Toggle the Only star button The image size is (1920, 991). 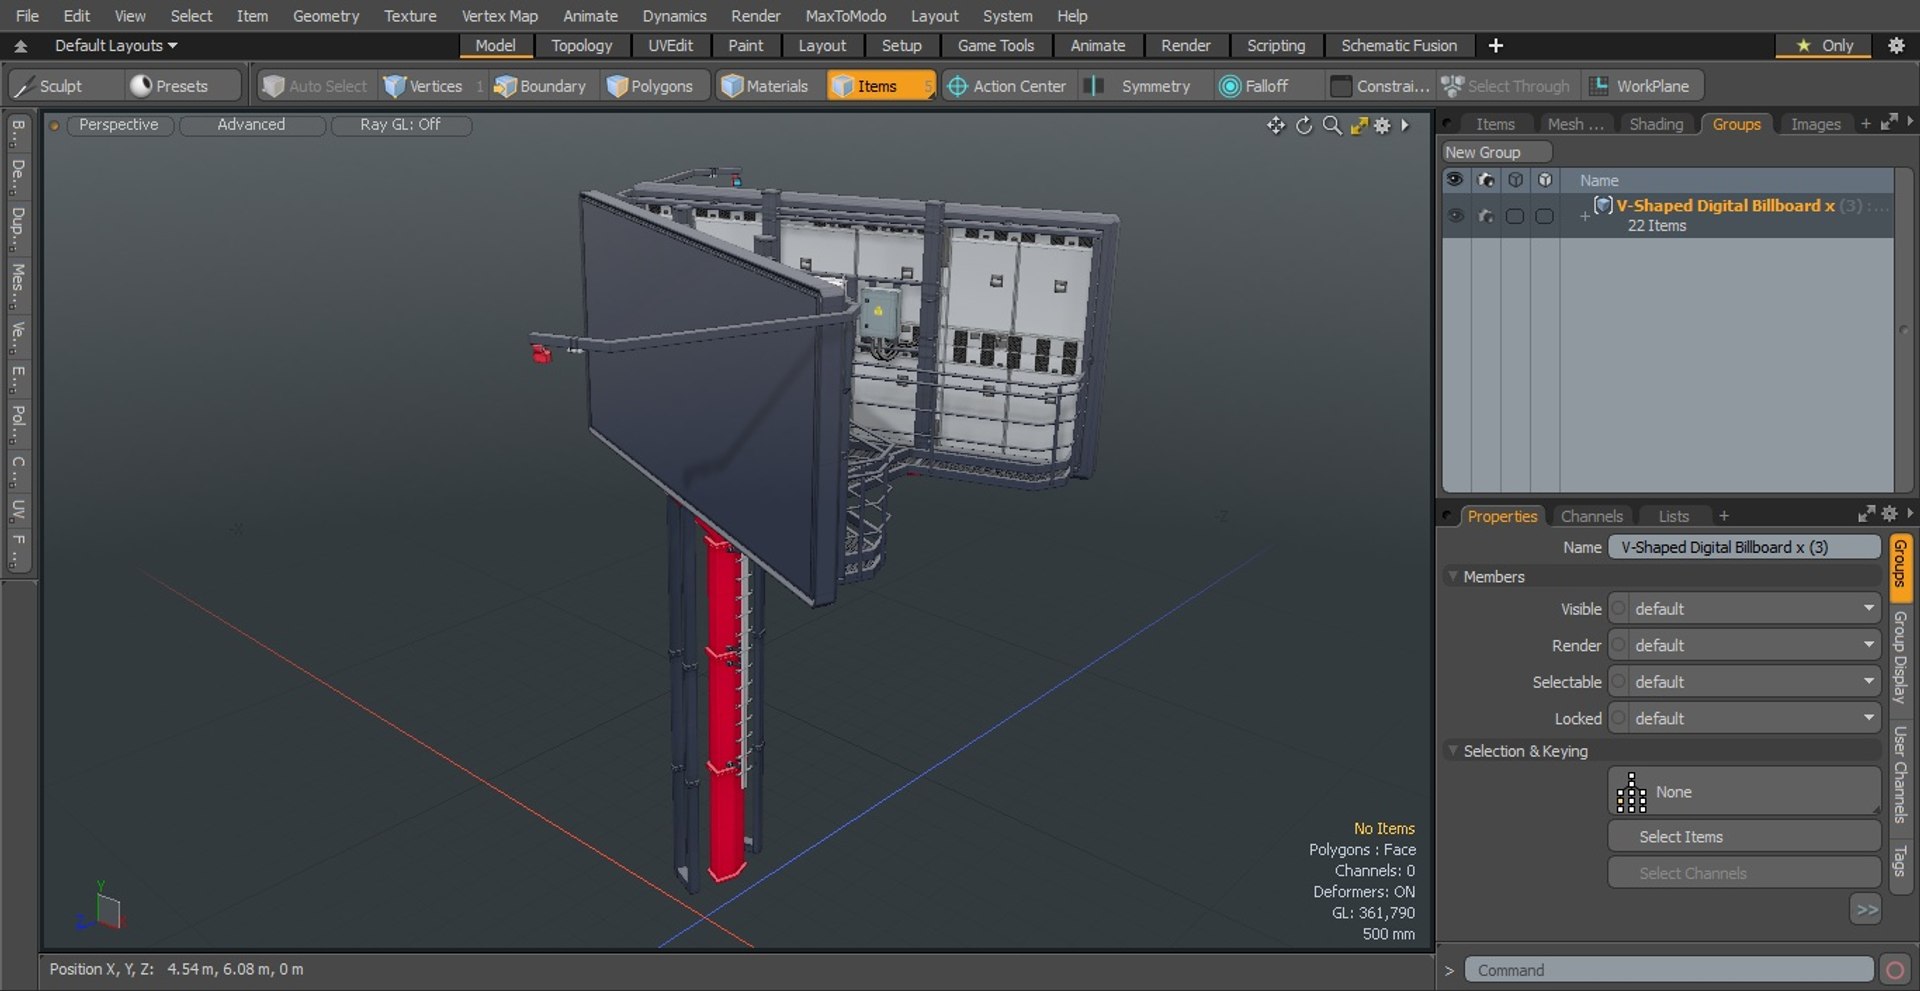click(1824, 46)
